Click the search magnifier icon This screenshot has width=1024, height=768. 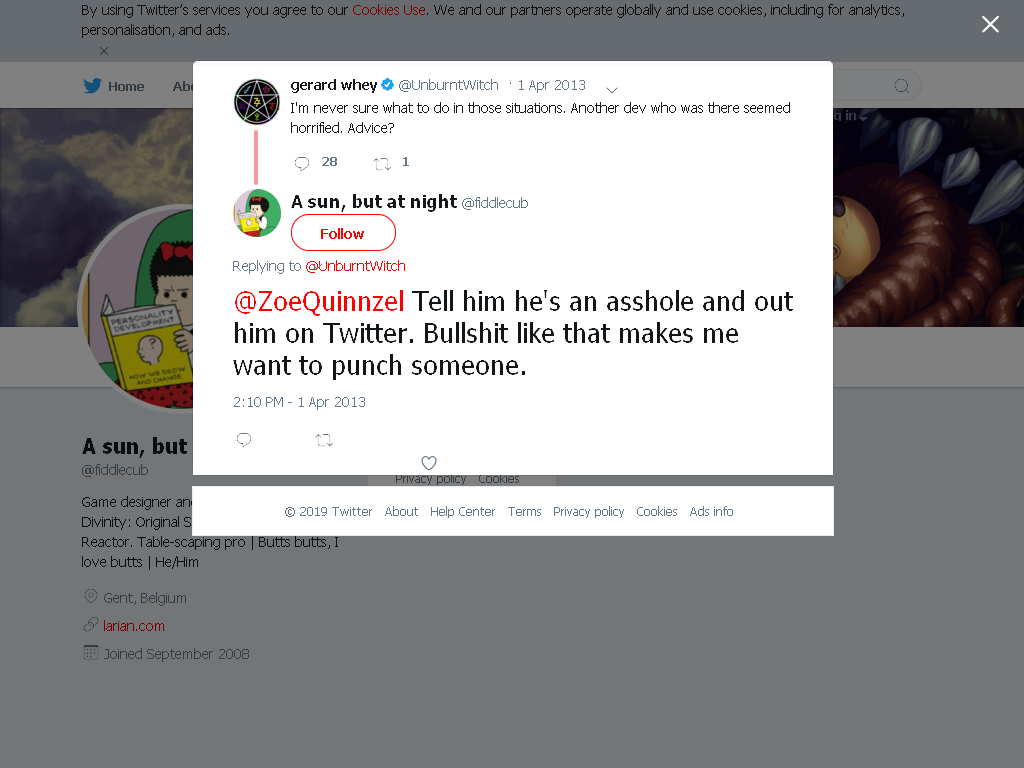[x=902, y=86]
